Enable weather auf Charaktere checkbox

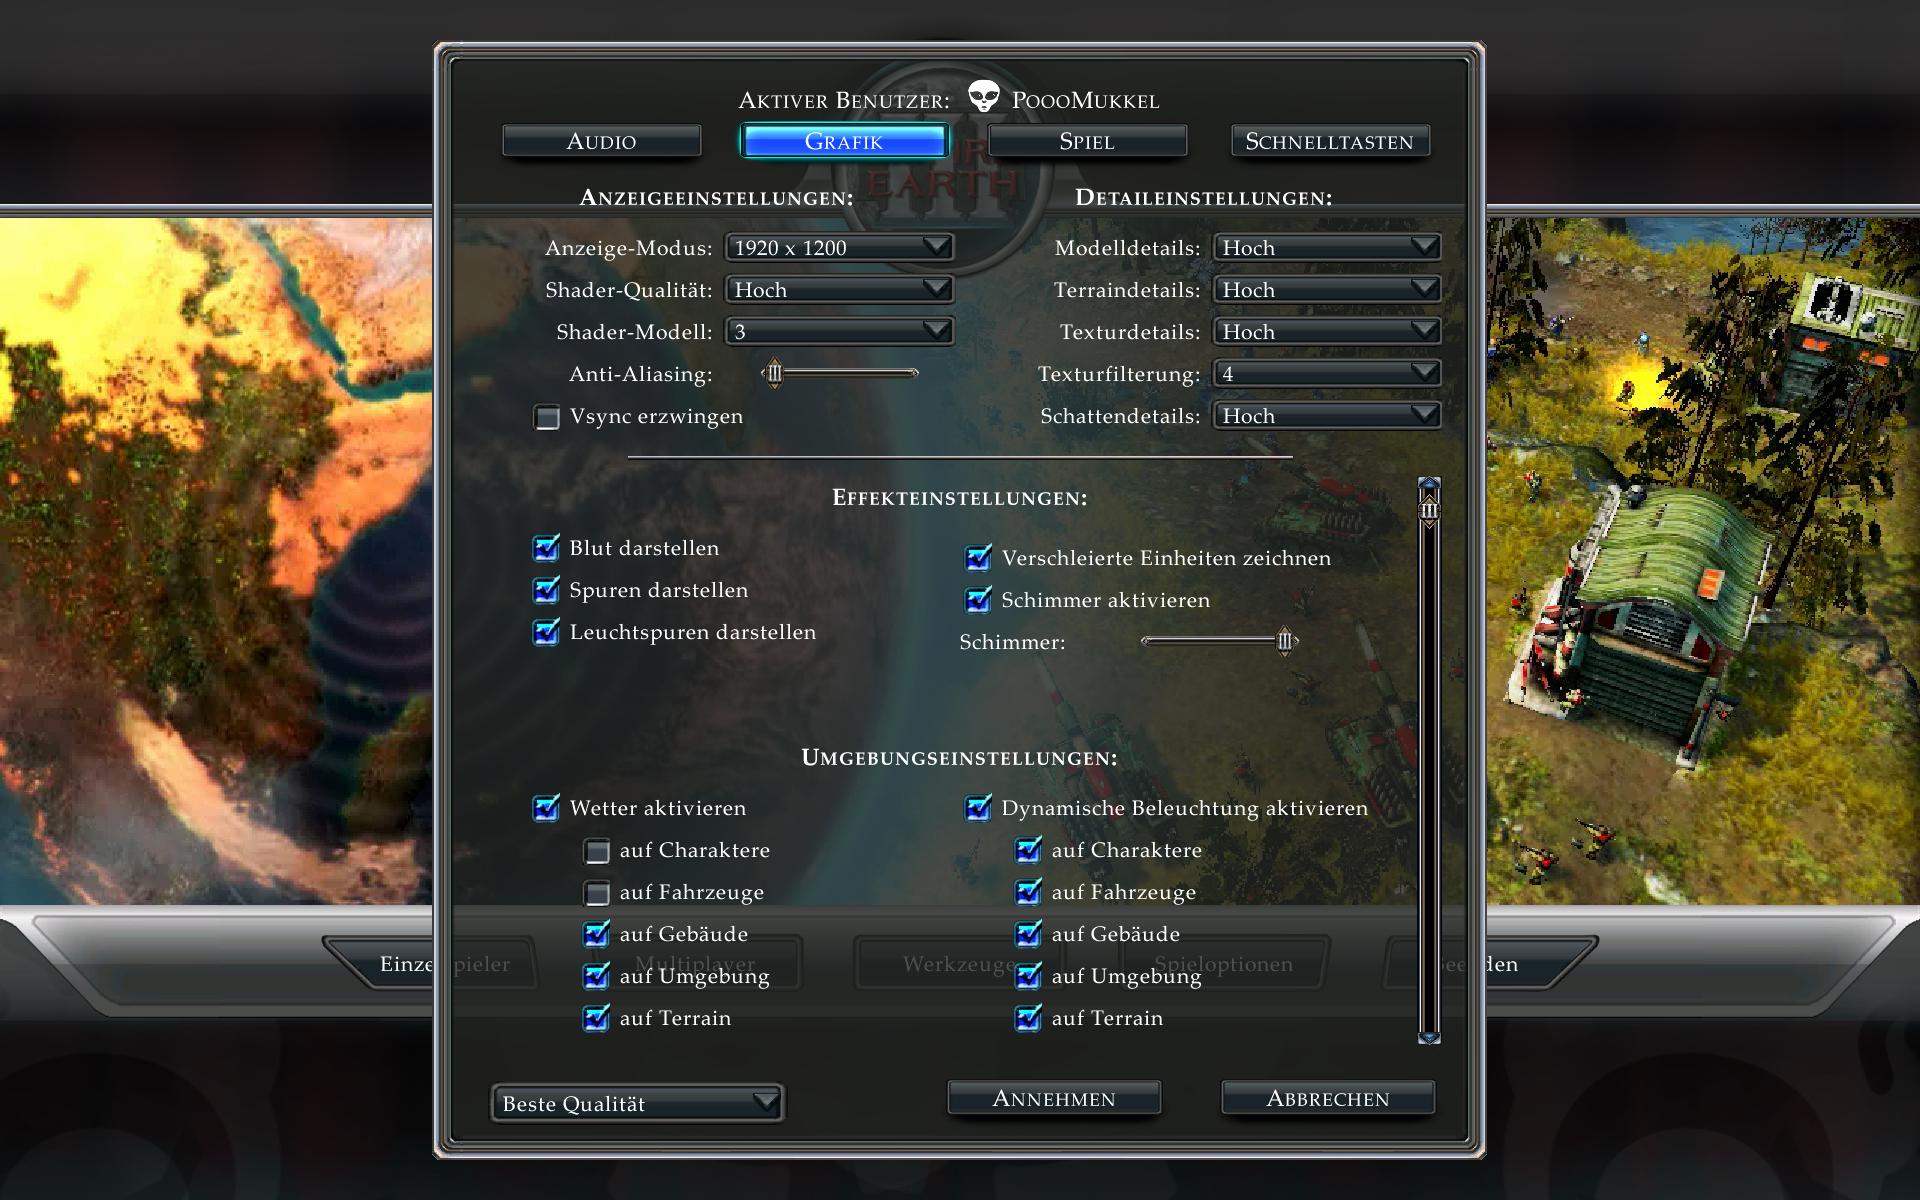[597, 851]
